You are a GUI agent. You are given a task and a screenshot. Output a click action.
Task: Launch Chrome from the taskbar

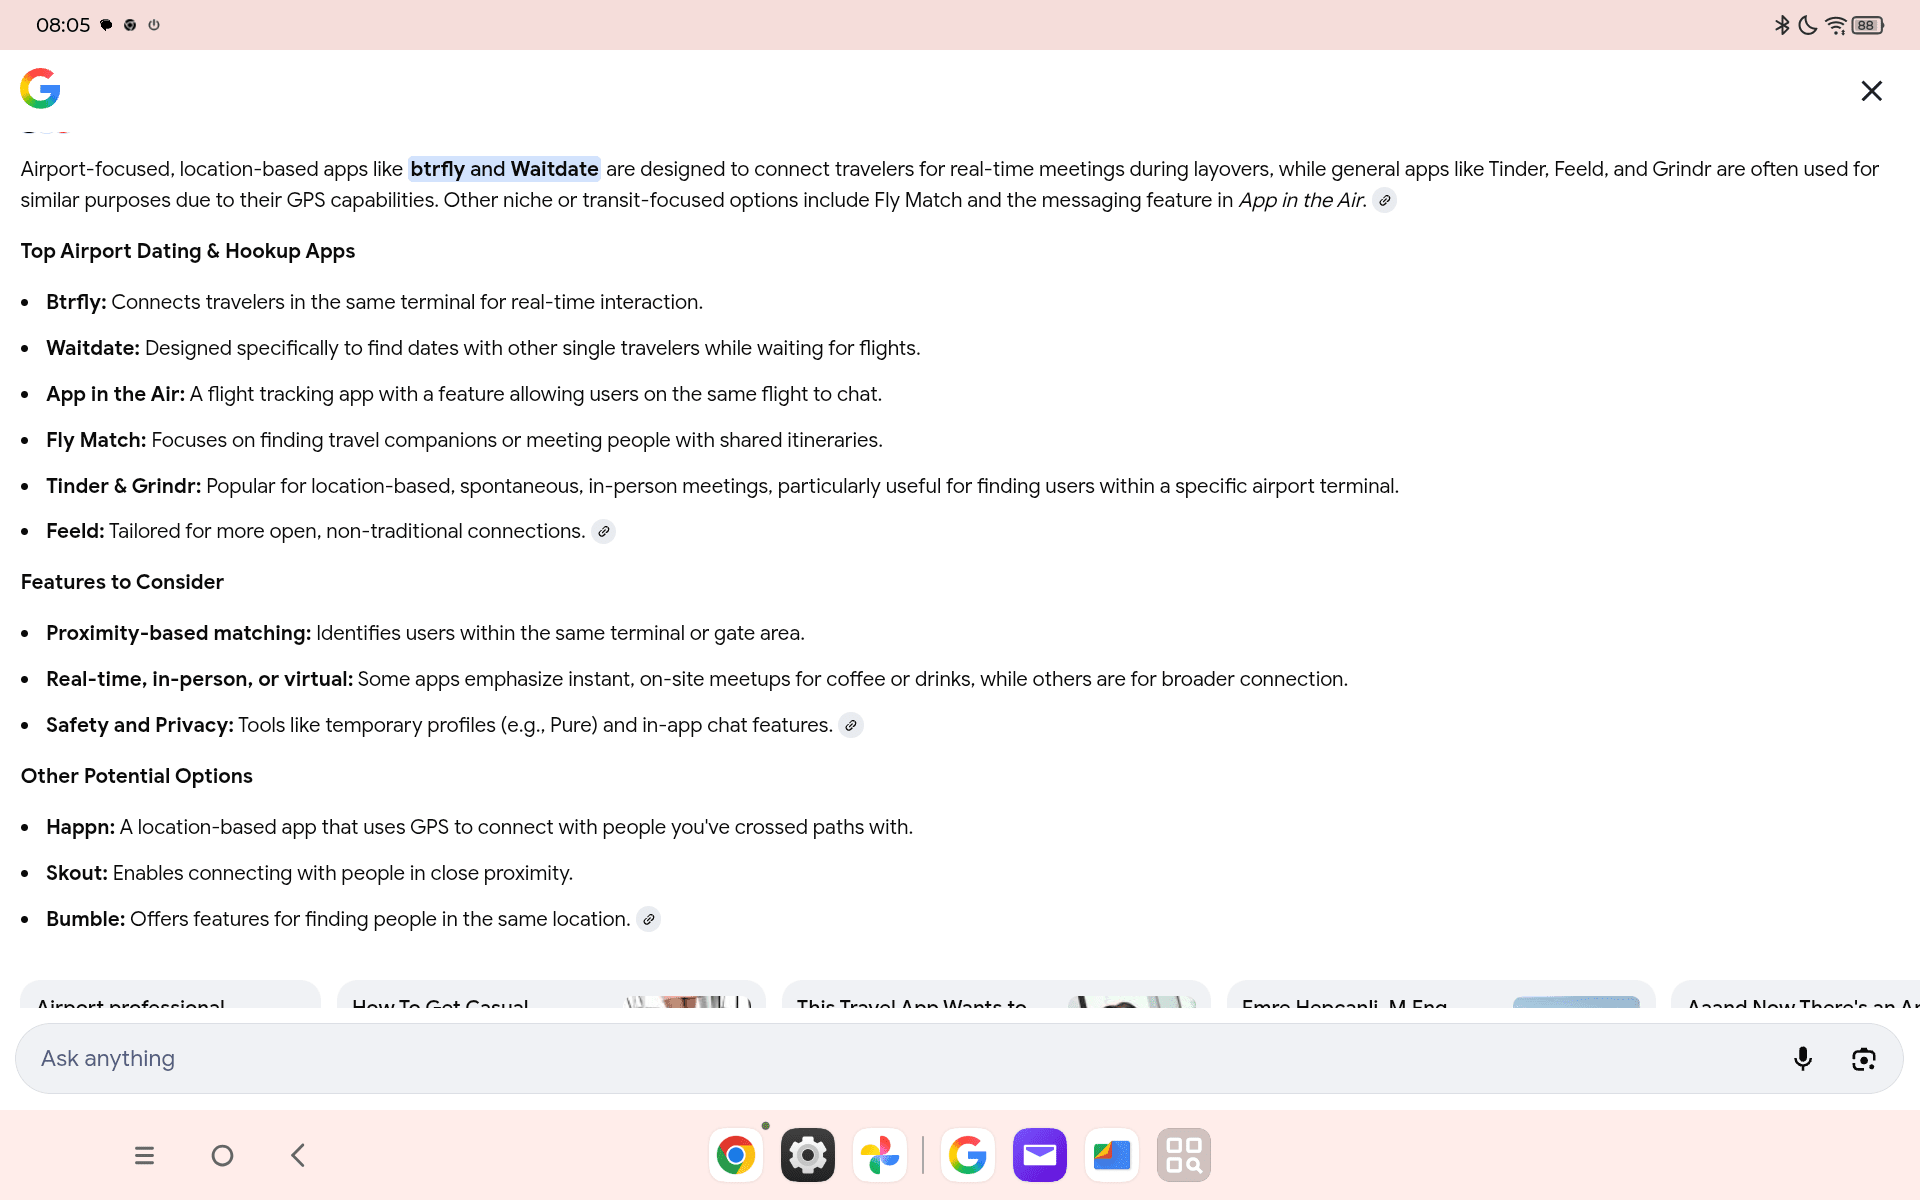click(736, 1155)
